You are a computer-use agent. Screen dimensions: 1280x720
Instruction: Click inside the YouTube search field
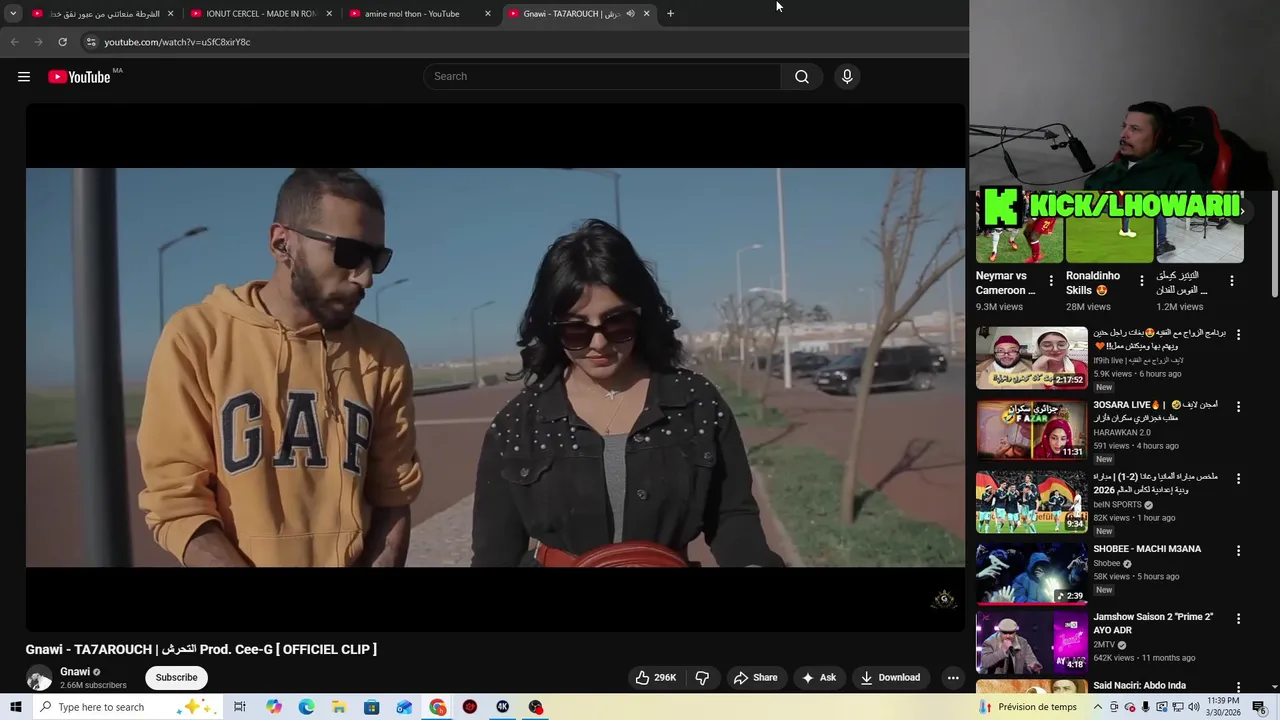[602, 77]
